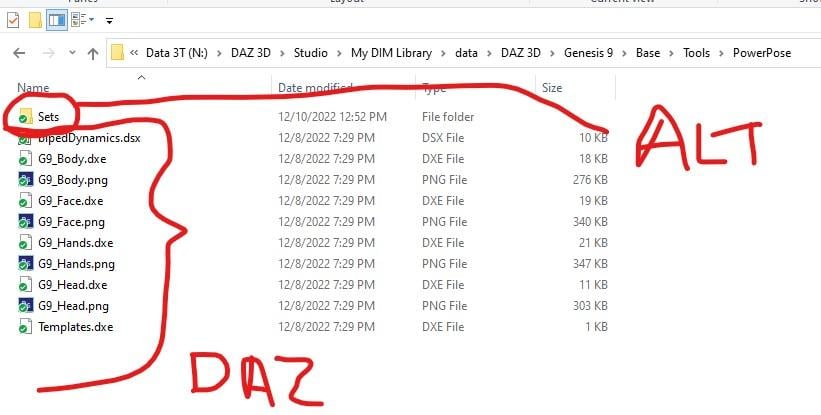This screenshot has width=821, height=415.
Task: Expand hidden path chevrons before Data 3T
Action: [x=134, y=53]
